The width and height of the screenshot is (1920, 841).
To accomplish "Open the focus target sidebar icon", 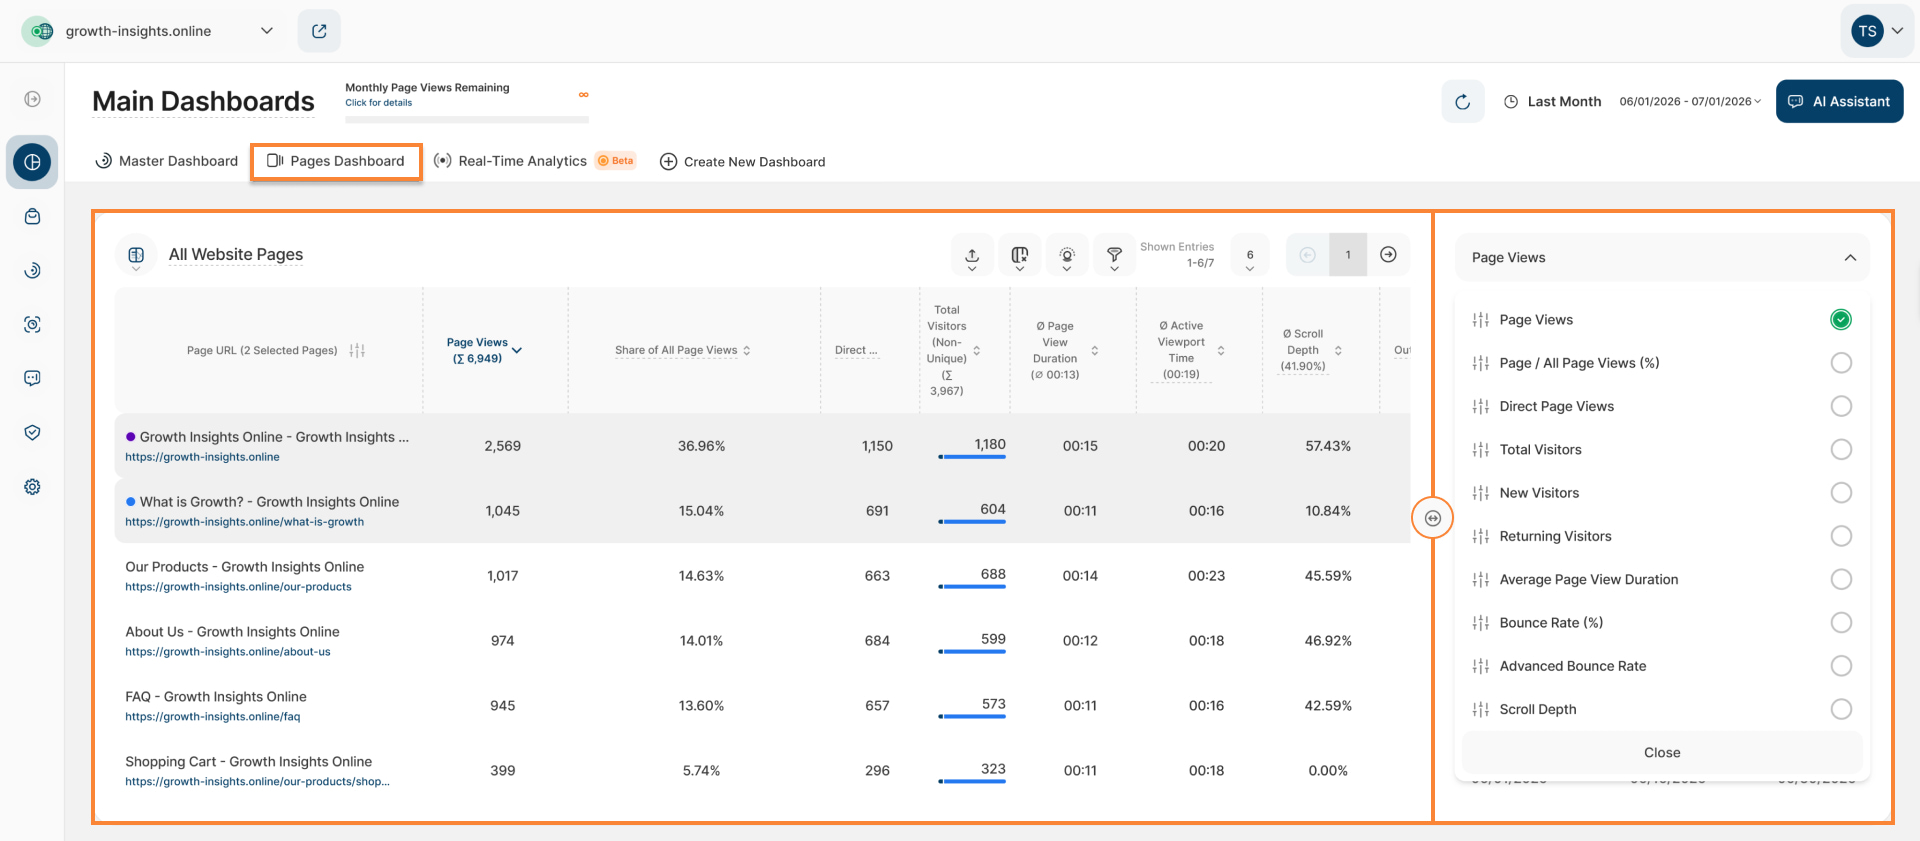I will click(32, 325).
